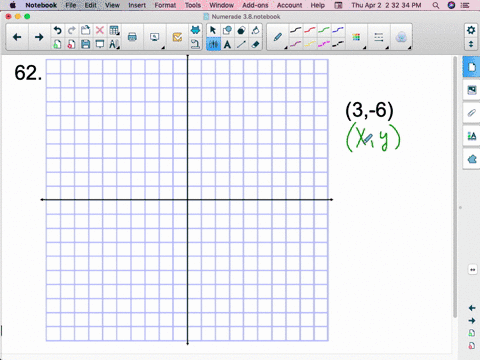The width and height of the screenshot is (480, 360).
Task: Click the Paste clipboard icon
Action: pyautogui.click(x=86, y=30)
